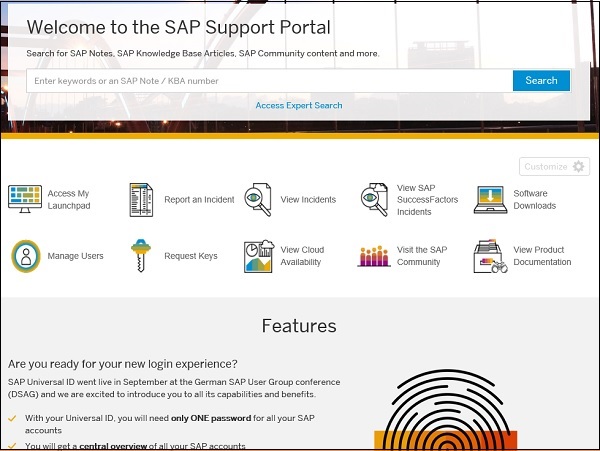600x451 pixels.
Task: Click the keyword or SAP Note search field
Action: pyautogui.click(x=269, y=81)
